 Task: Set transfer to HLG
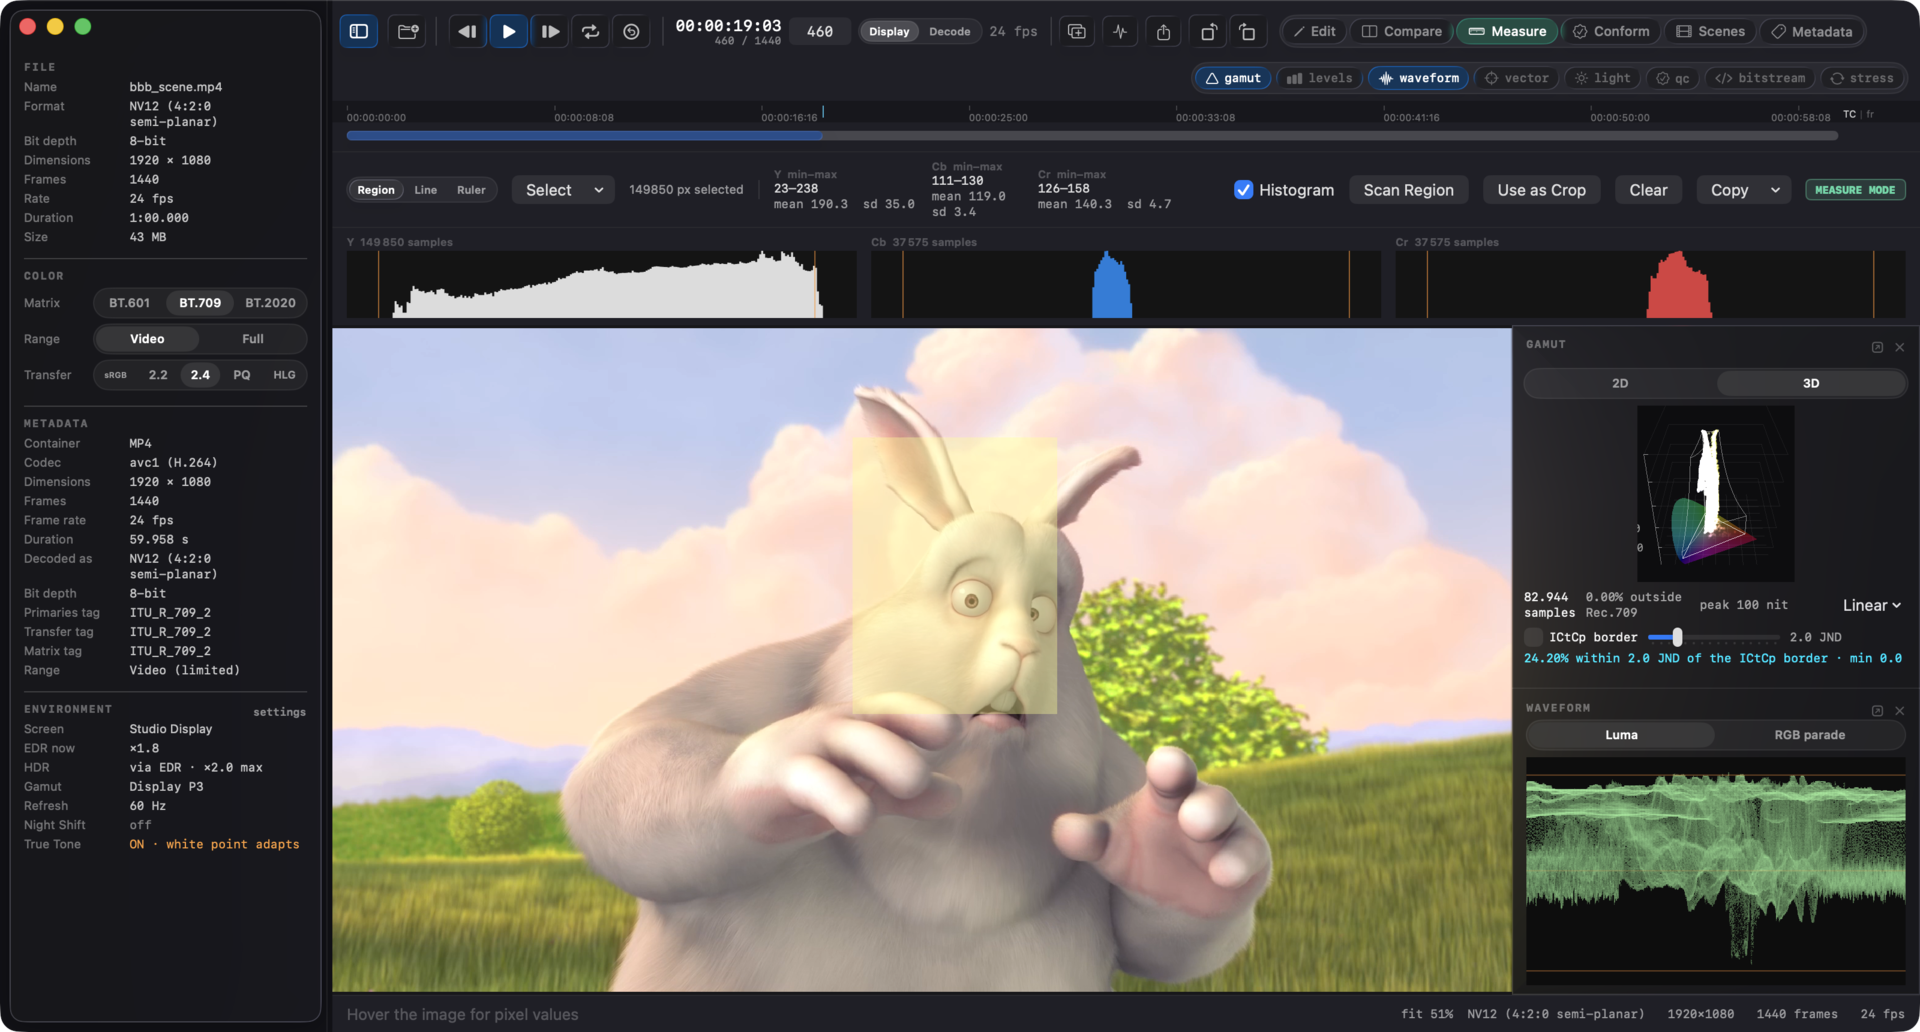(284, 375)
